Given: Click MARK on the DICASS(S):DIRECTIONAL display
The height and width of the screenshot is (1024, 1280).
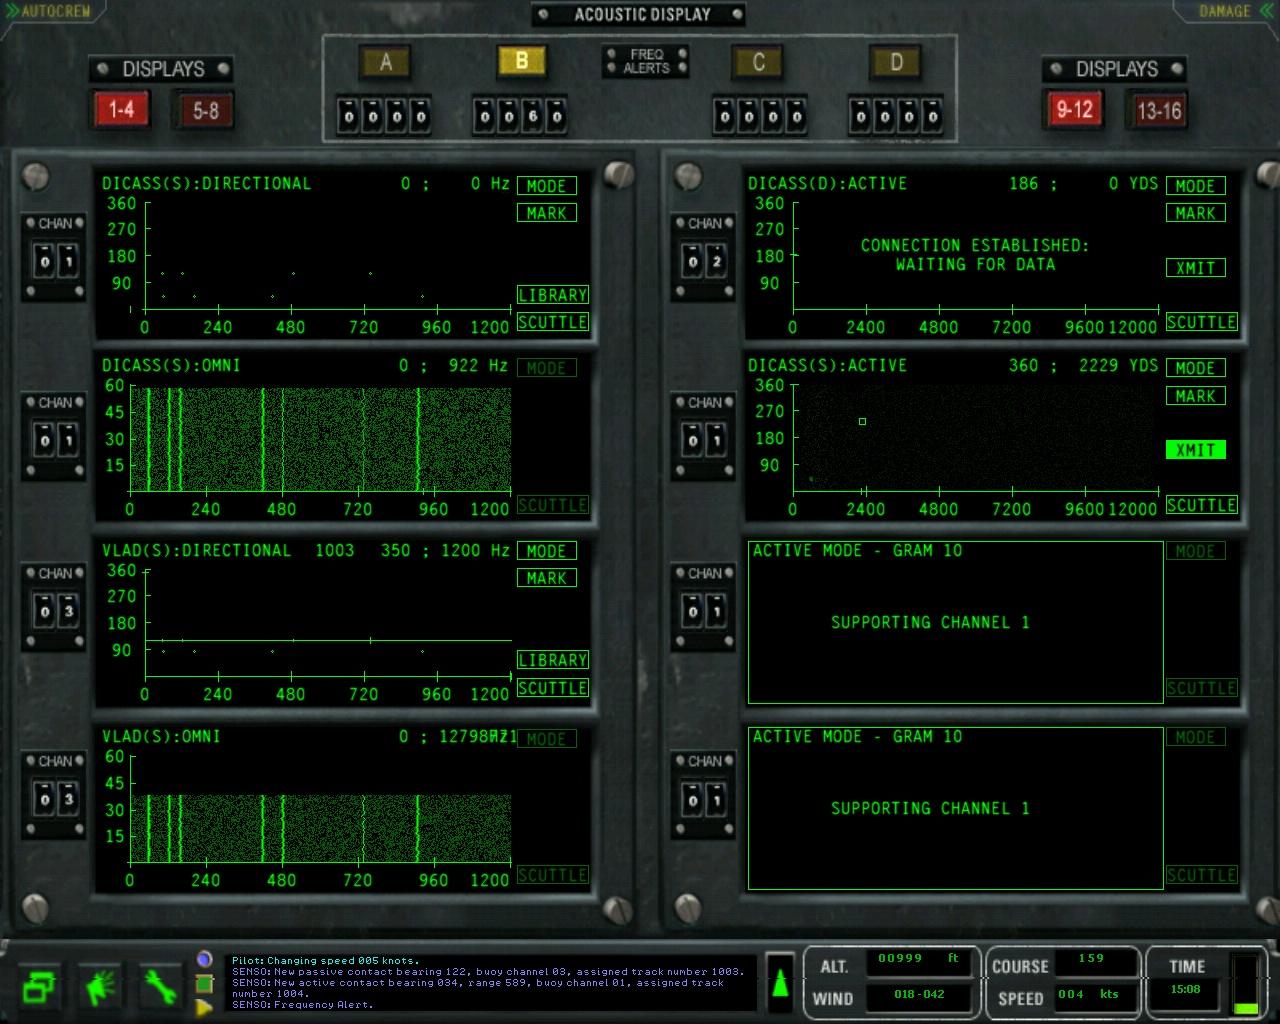Looking at the screenshot, I should [546, 213].
